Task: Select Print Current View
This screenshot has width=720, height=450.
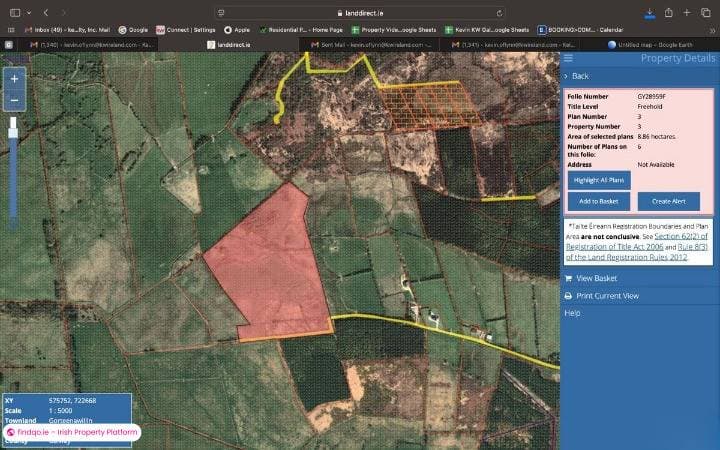Action: click(607, 296)
